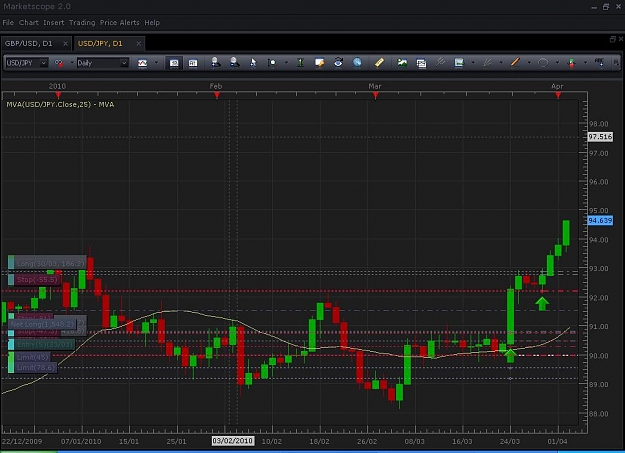This screenshot has width=625, height=453.
Task: Expand arrow next to crosshair box tool
Action: tap(286, 63)
